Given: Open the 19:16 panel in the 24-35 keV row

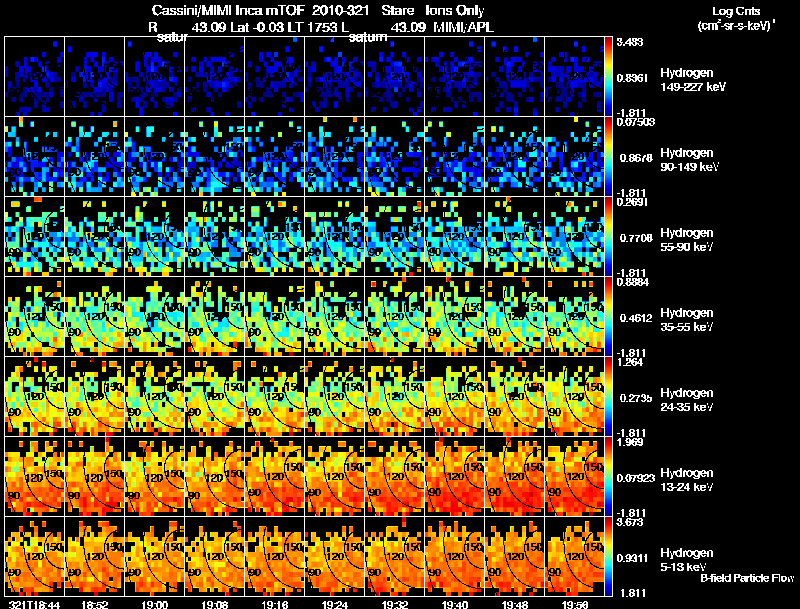Looking at the screenshot, I should tap(274, 396).
